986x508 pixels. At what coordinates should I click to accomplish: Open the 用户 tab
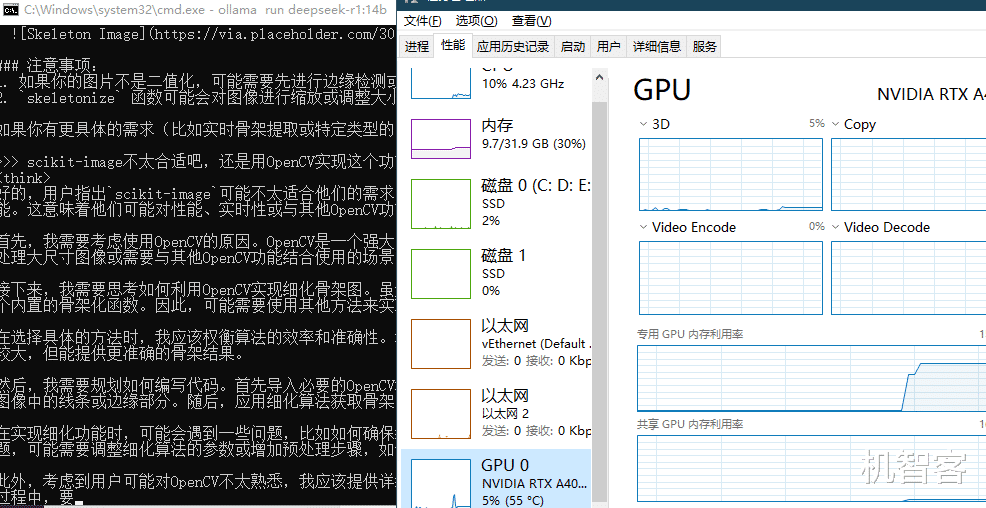coord(608,47)
